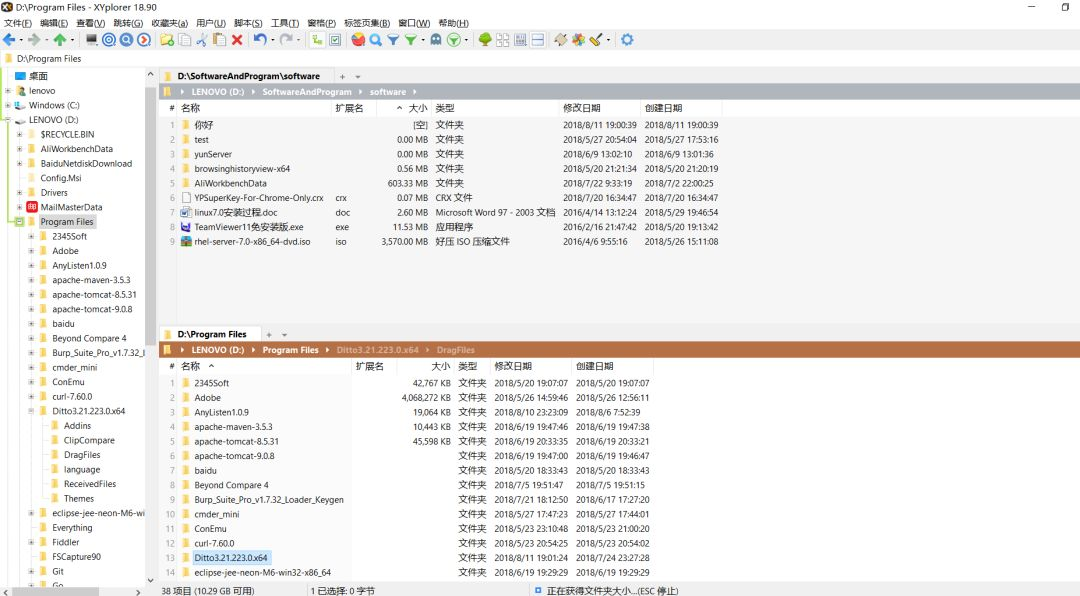Viewport: 1080px width, 596px height.
Task: Open the Back arrow history dropdown
Action: coord(21,40)
